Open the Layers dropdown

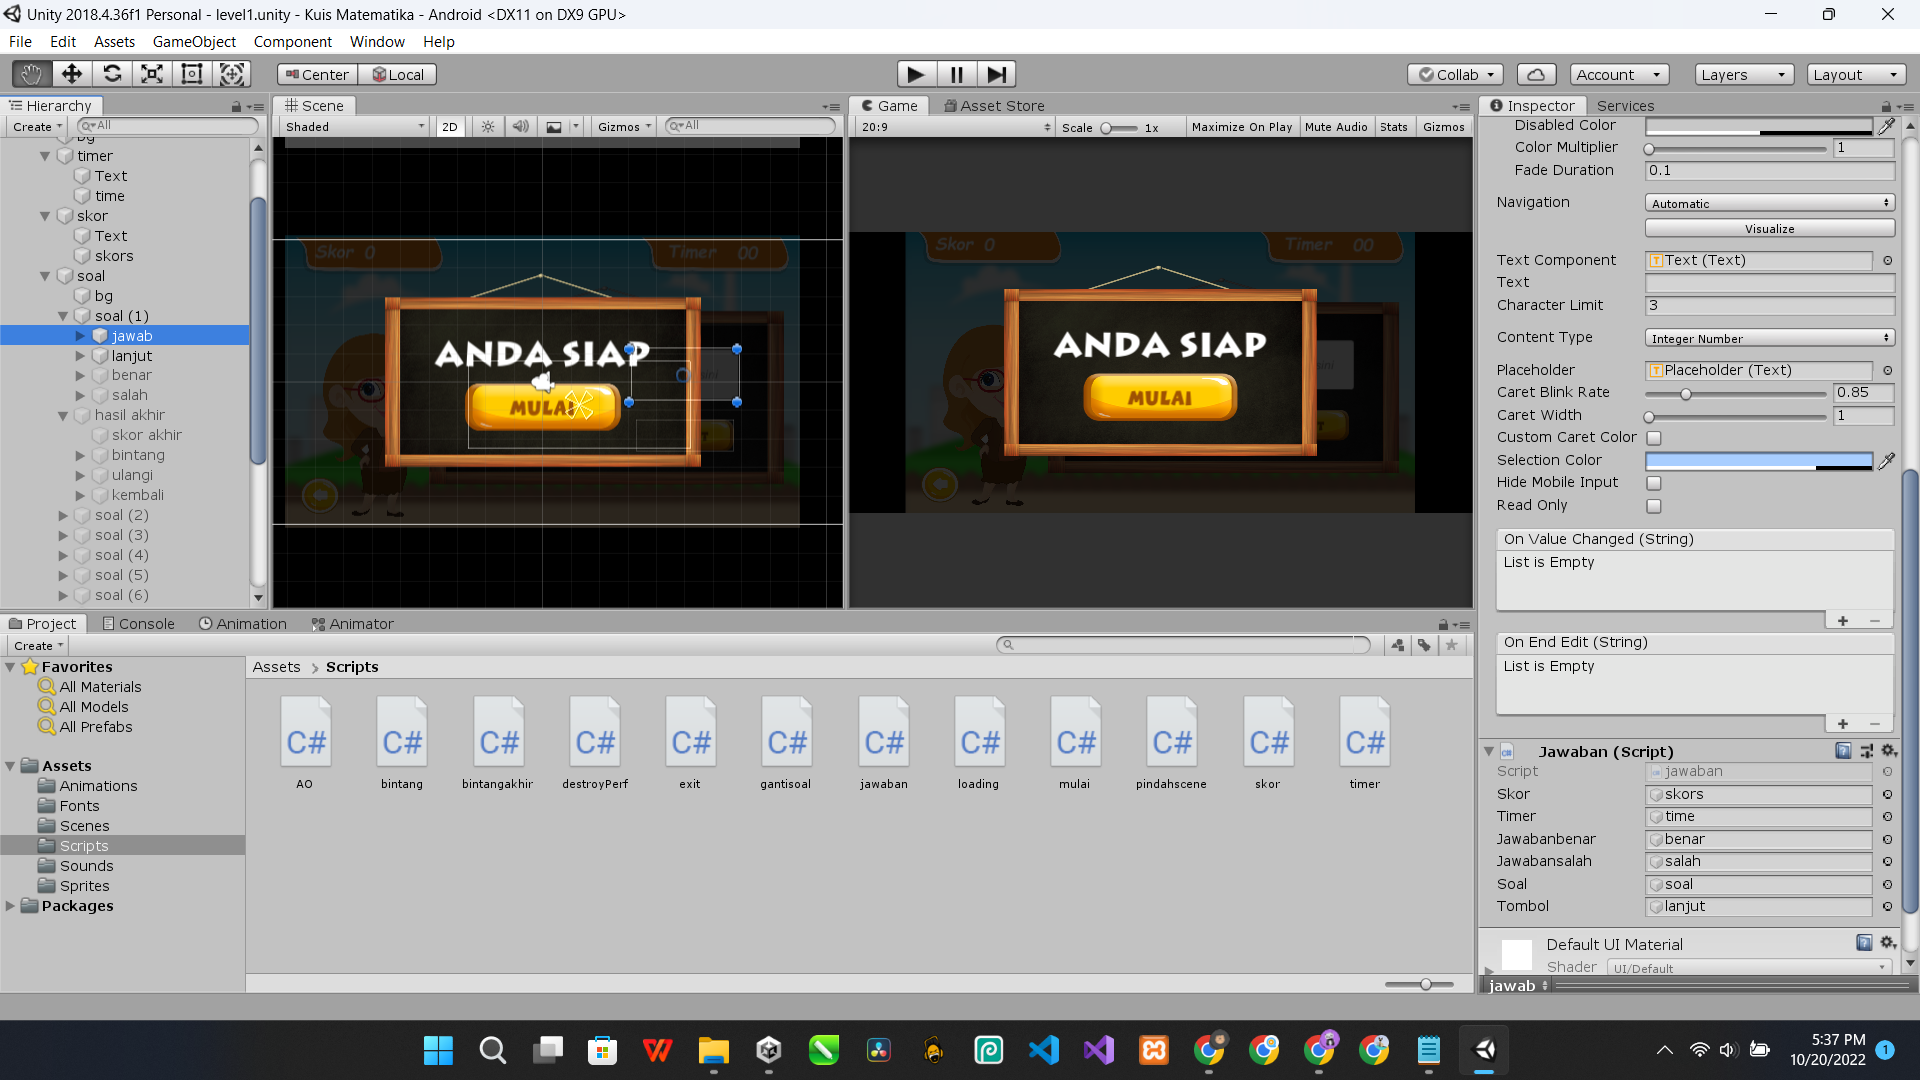(1743, 74)
